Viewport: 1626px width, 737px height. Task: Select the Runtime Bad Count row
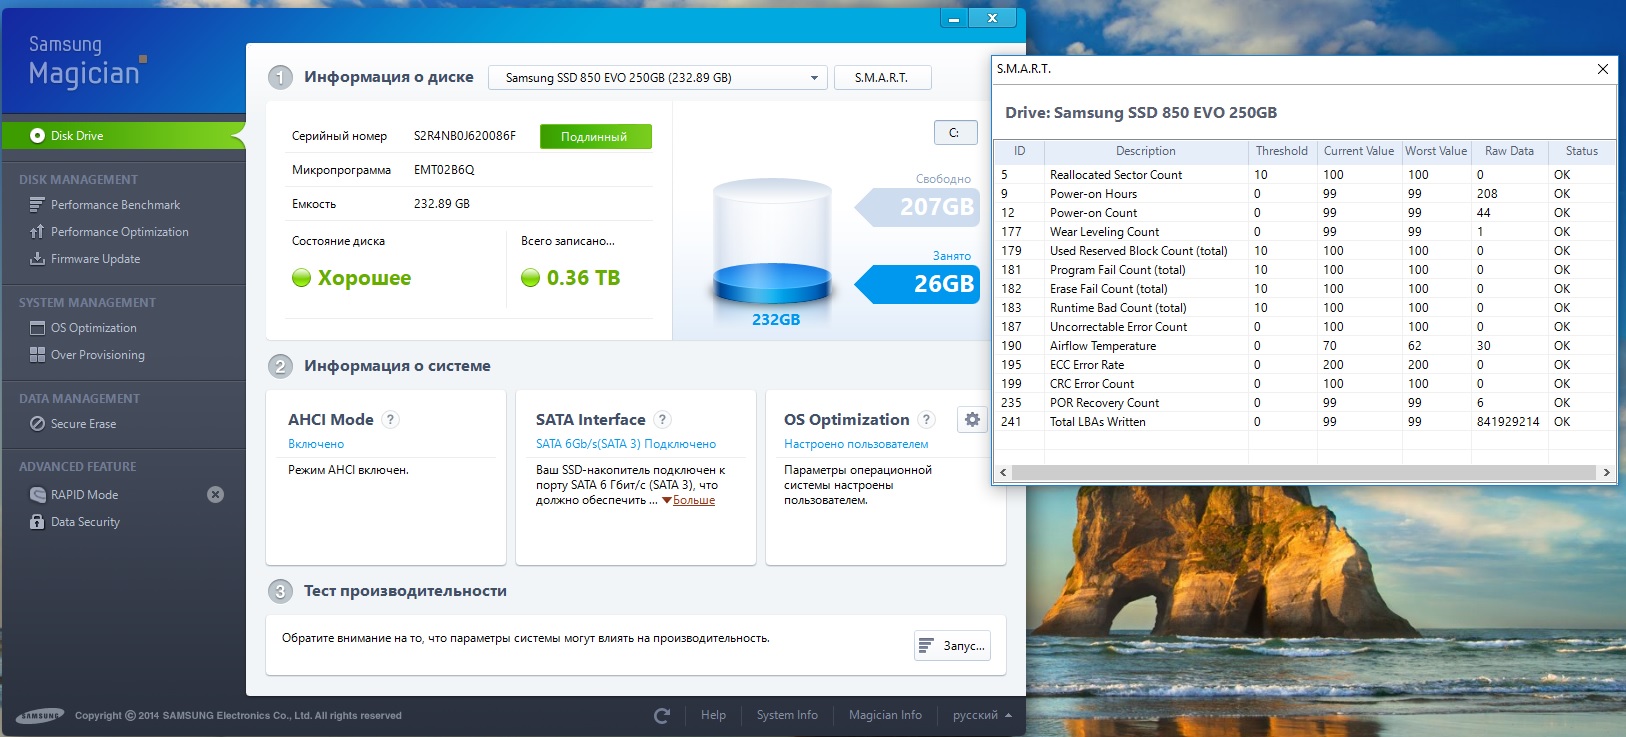(1305, 308)
